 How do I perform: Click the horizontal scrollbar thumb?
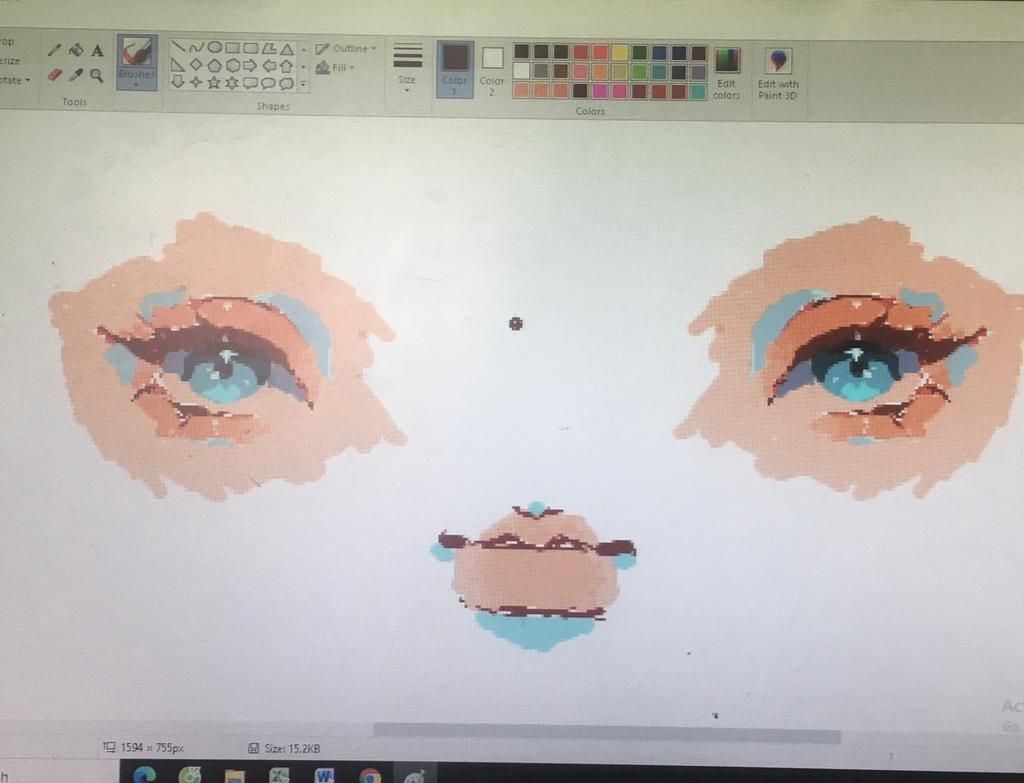607,732
